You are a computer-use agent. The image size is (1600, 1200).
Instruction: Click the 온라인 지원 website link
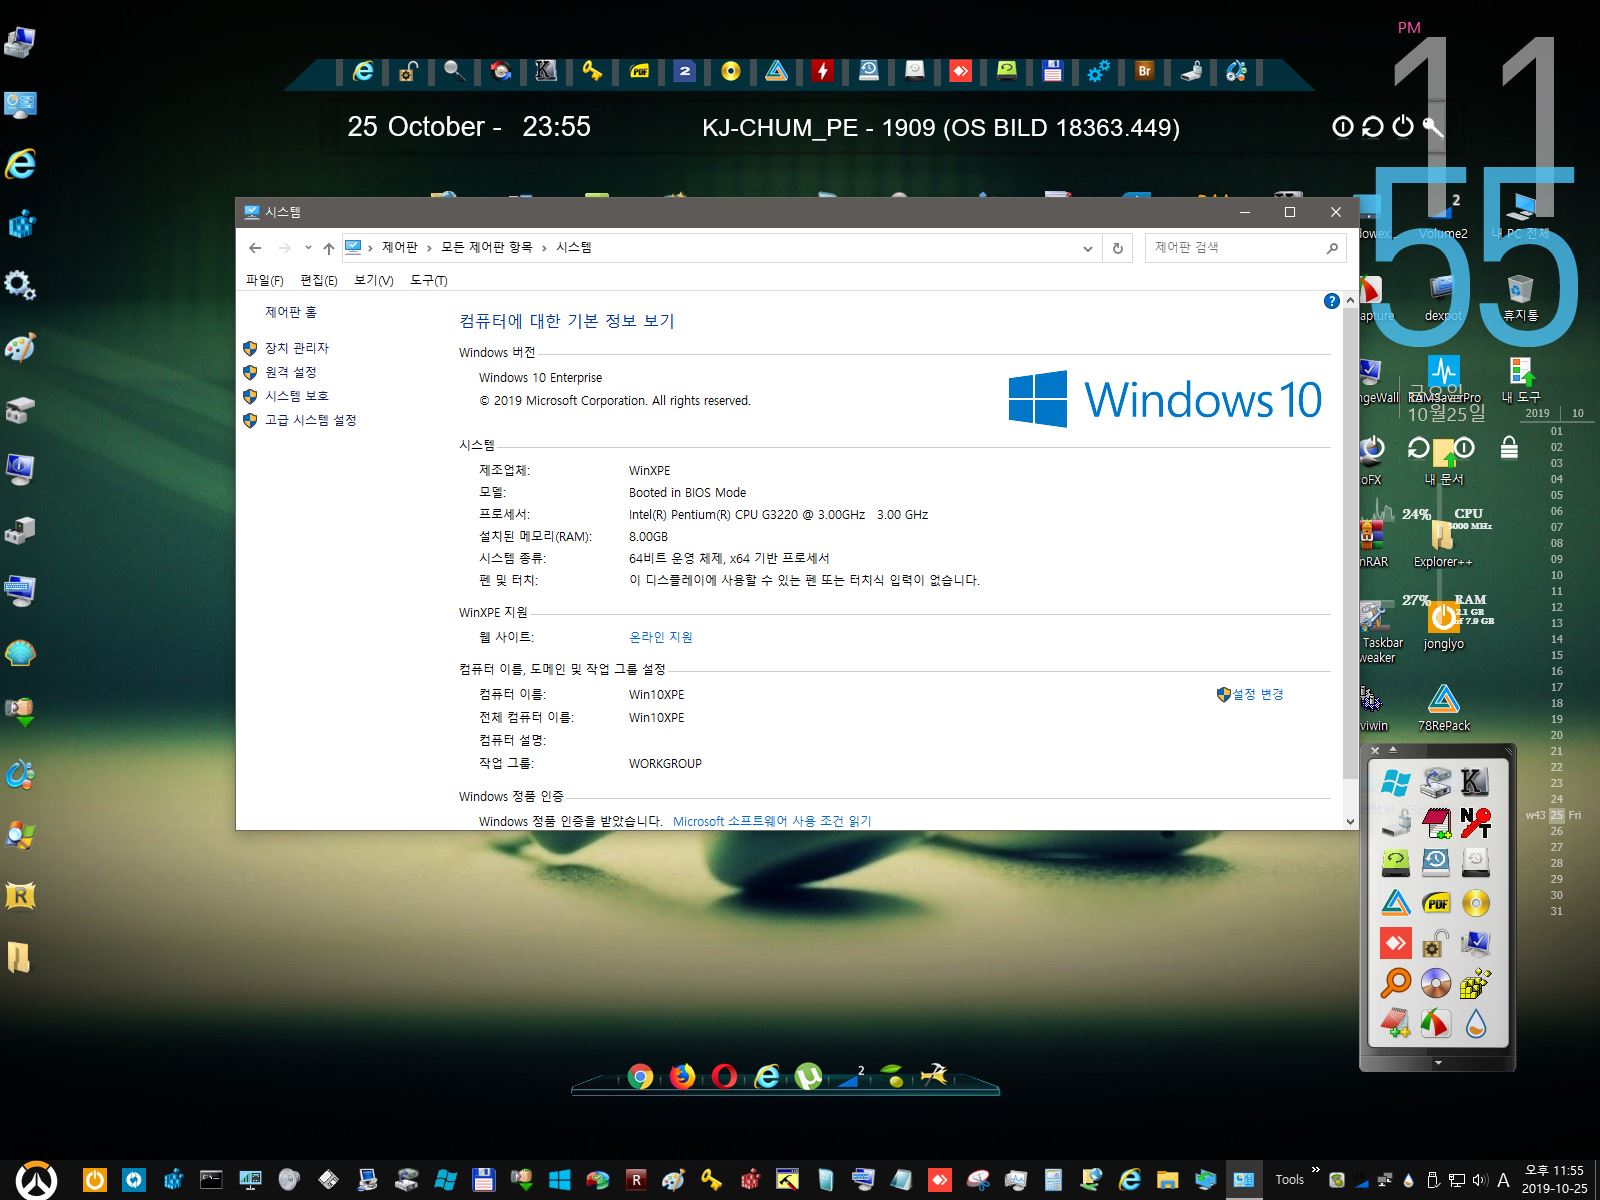click(x=661, y=637)
